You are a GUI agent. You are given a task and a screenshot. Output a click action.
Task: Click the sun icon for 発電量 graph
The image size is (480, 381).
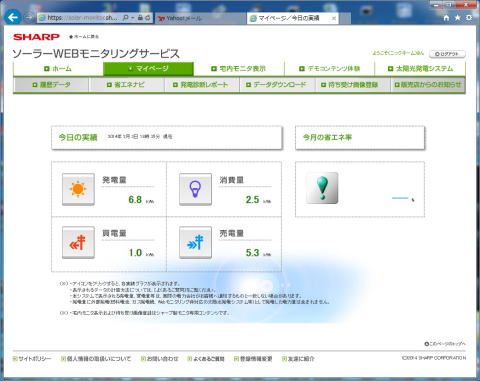coord(78,189)
